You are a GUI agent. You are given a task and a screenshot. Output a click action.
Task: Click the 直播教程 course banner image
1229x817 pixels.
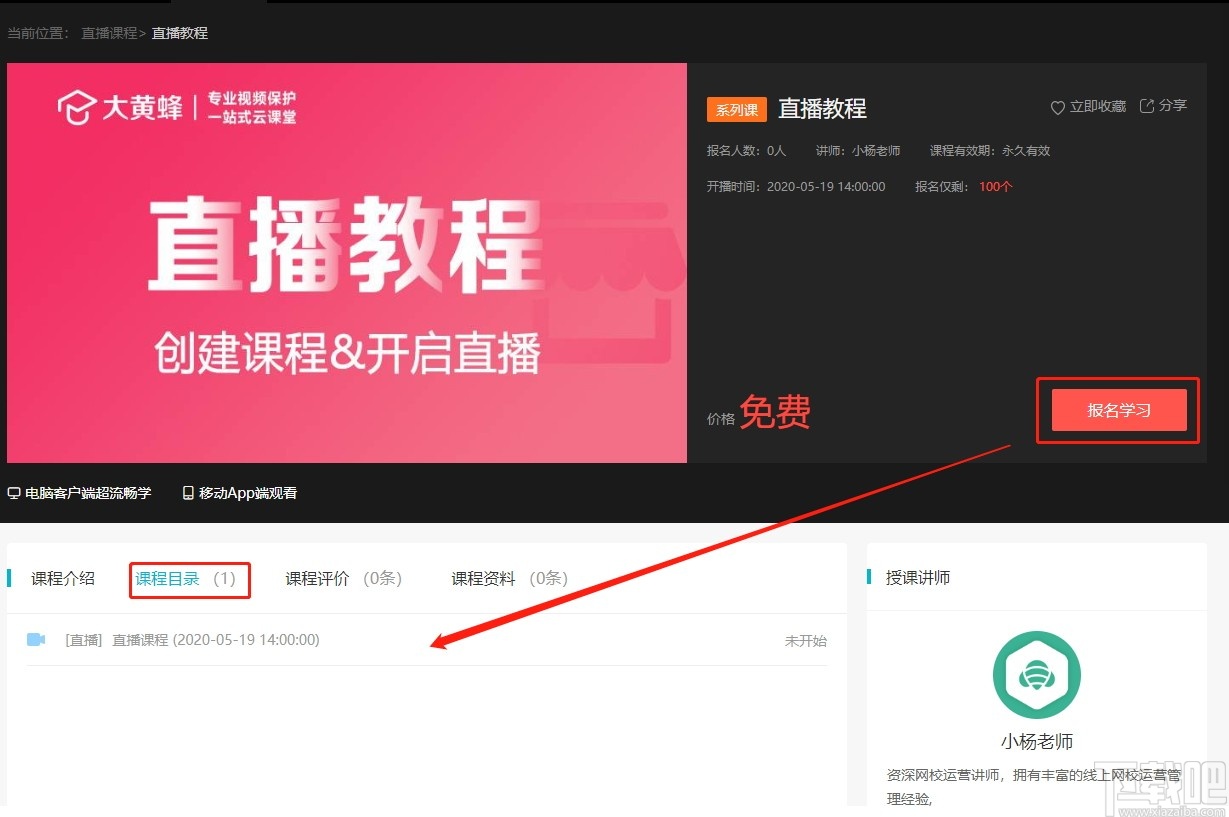346,262
